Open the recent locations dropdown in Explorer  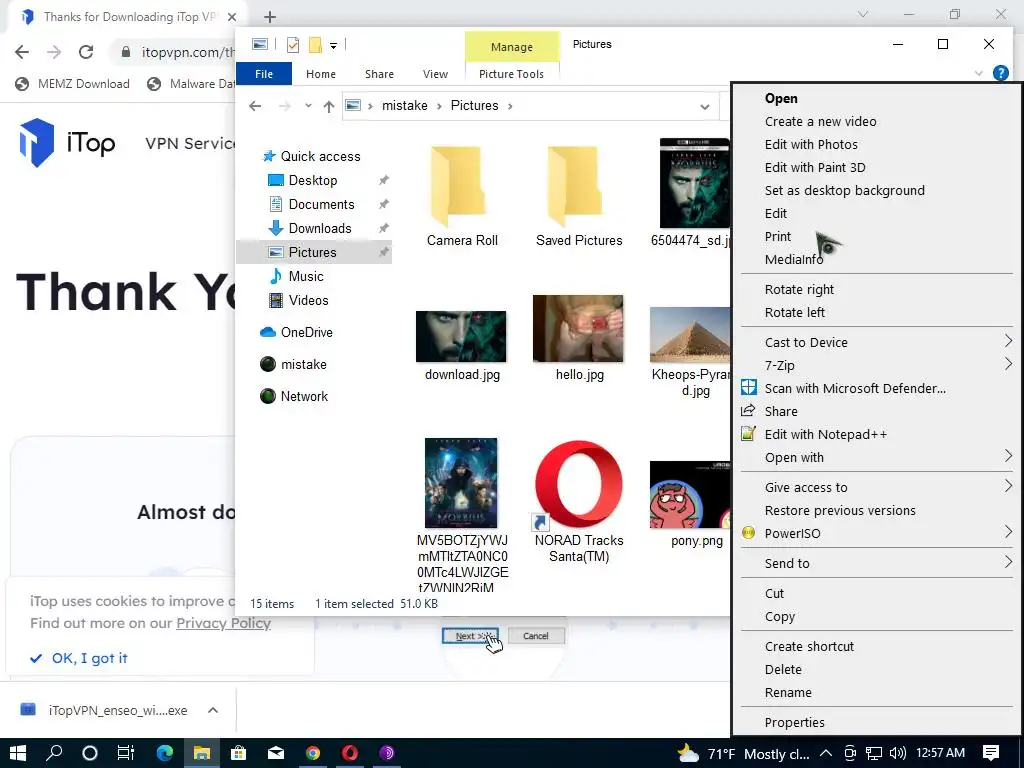point(308,106)
